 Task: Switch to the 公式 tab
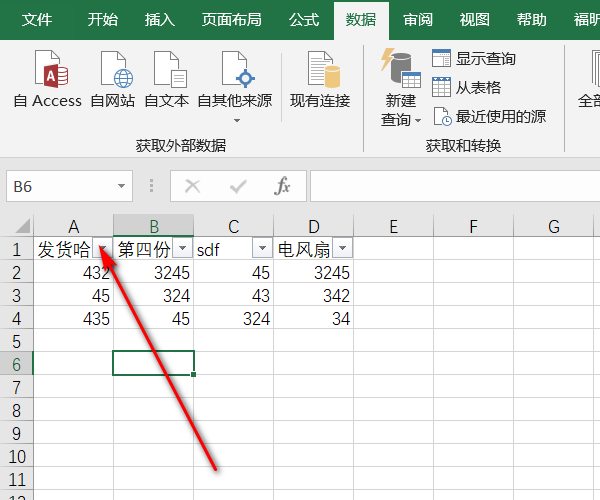304,20
